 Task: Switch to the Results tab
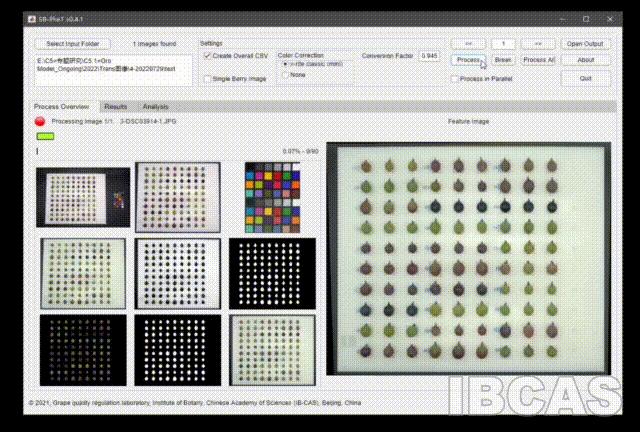[115, 106]
